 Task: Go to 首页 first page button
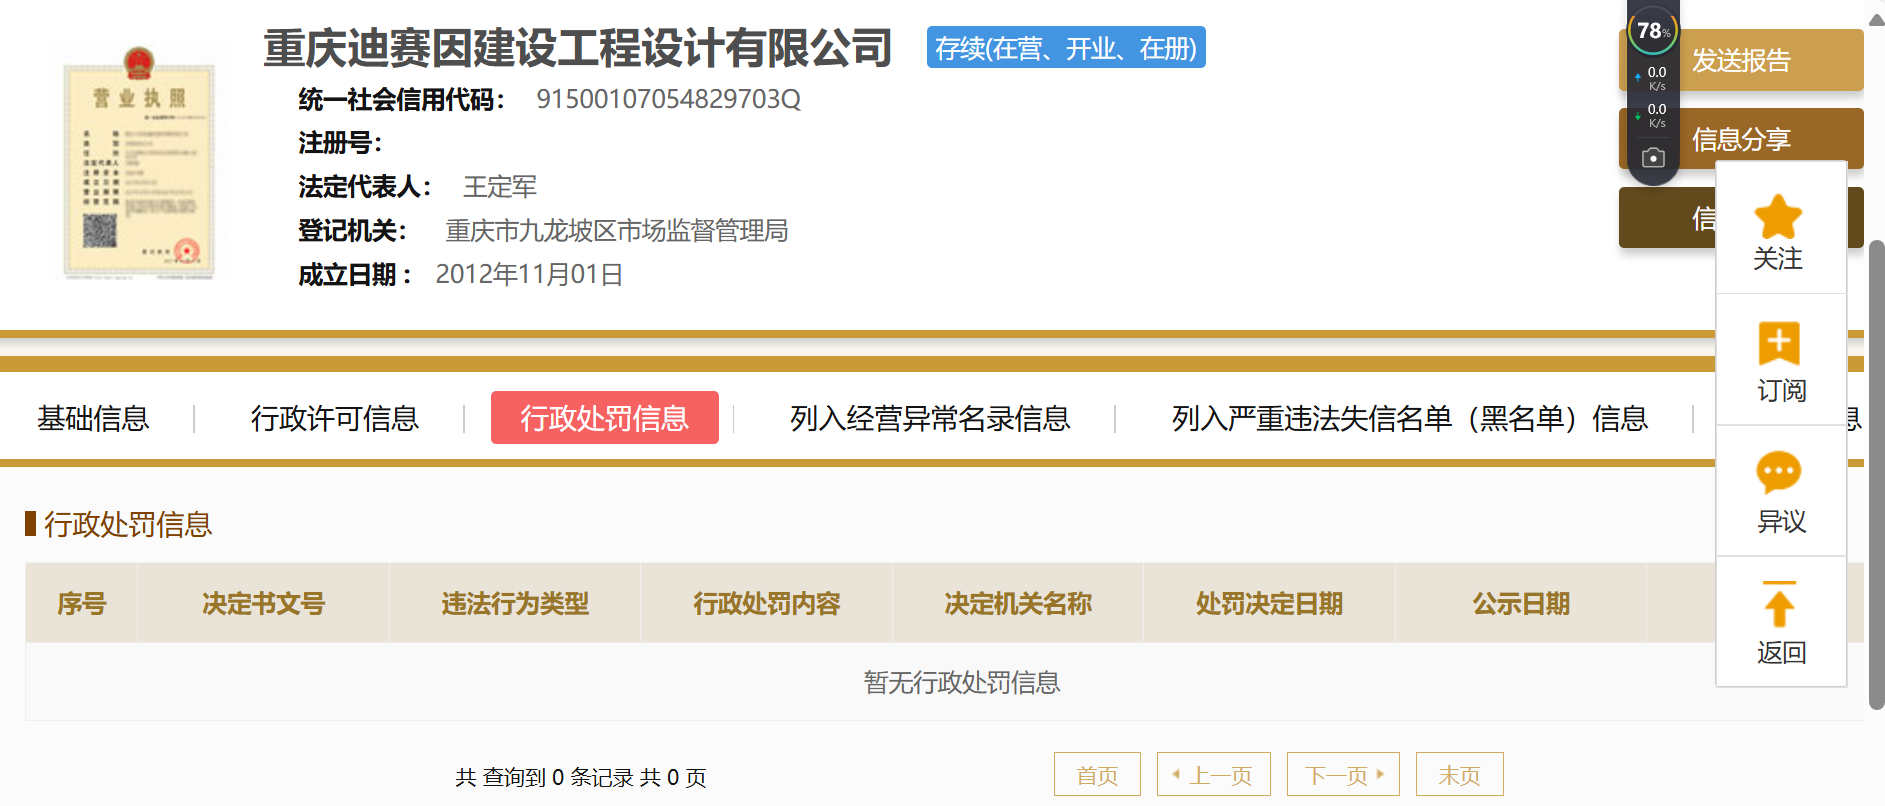click(x=1097, y=775)
